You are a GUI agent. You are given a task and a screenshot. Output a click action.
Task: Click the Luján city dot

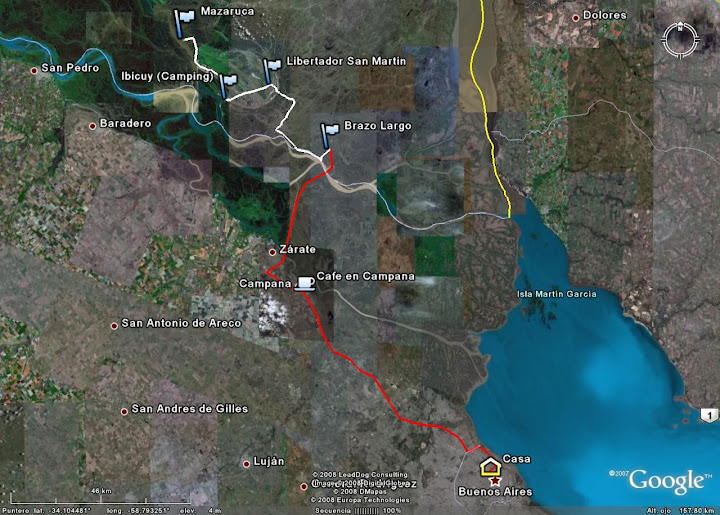[x=246, y=464]
